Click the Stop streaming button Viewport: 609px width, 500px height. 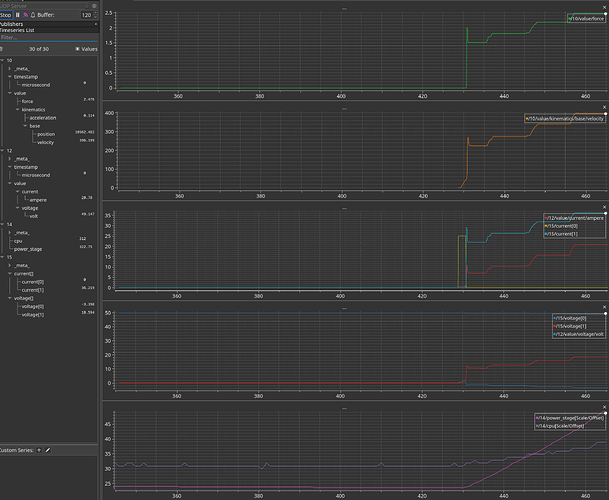tap(6, 15)
